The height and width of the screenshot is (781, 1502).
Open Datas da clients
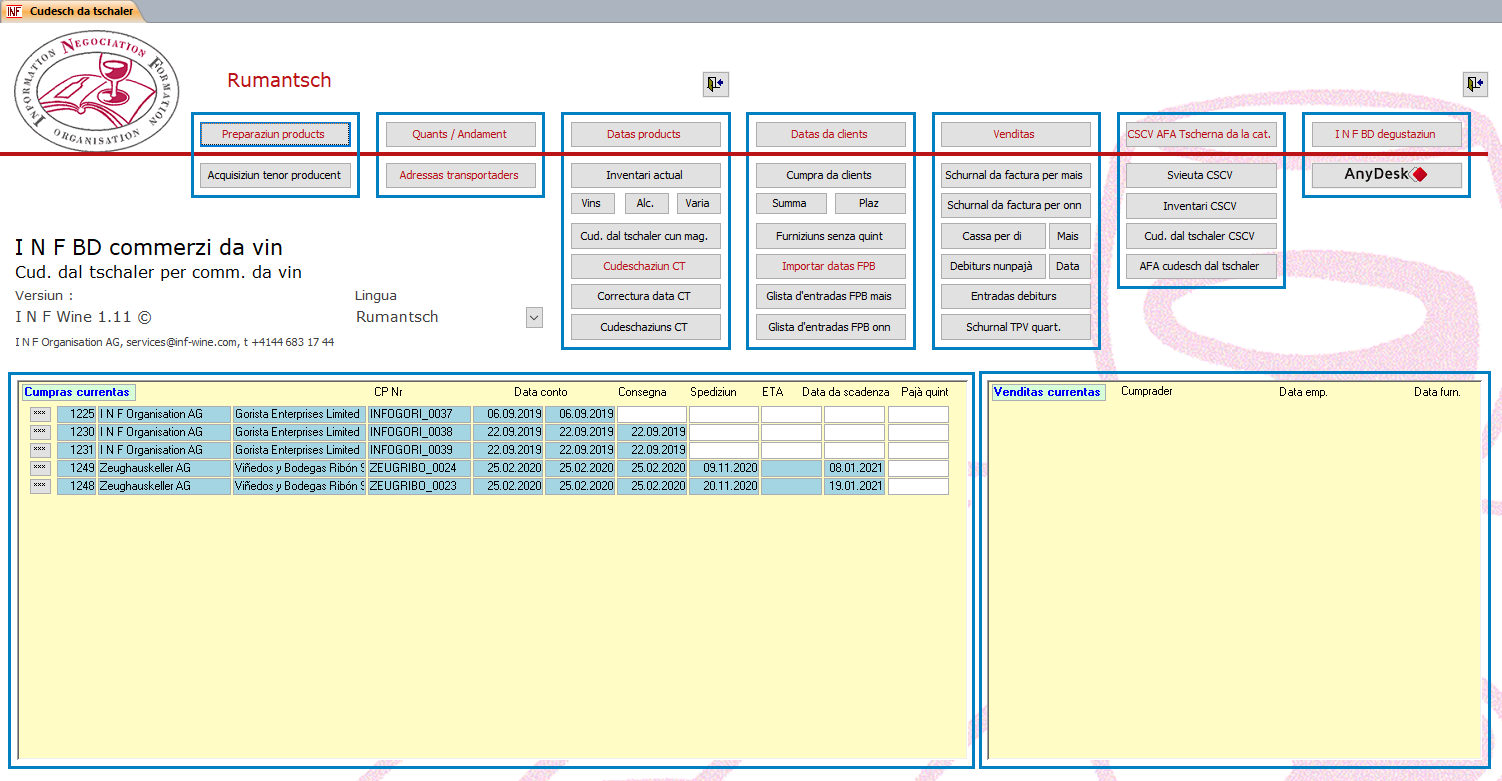click(831, 134)
